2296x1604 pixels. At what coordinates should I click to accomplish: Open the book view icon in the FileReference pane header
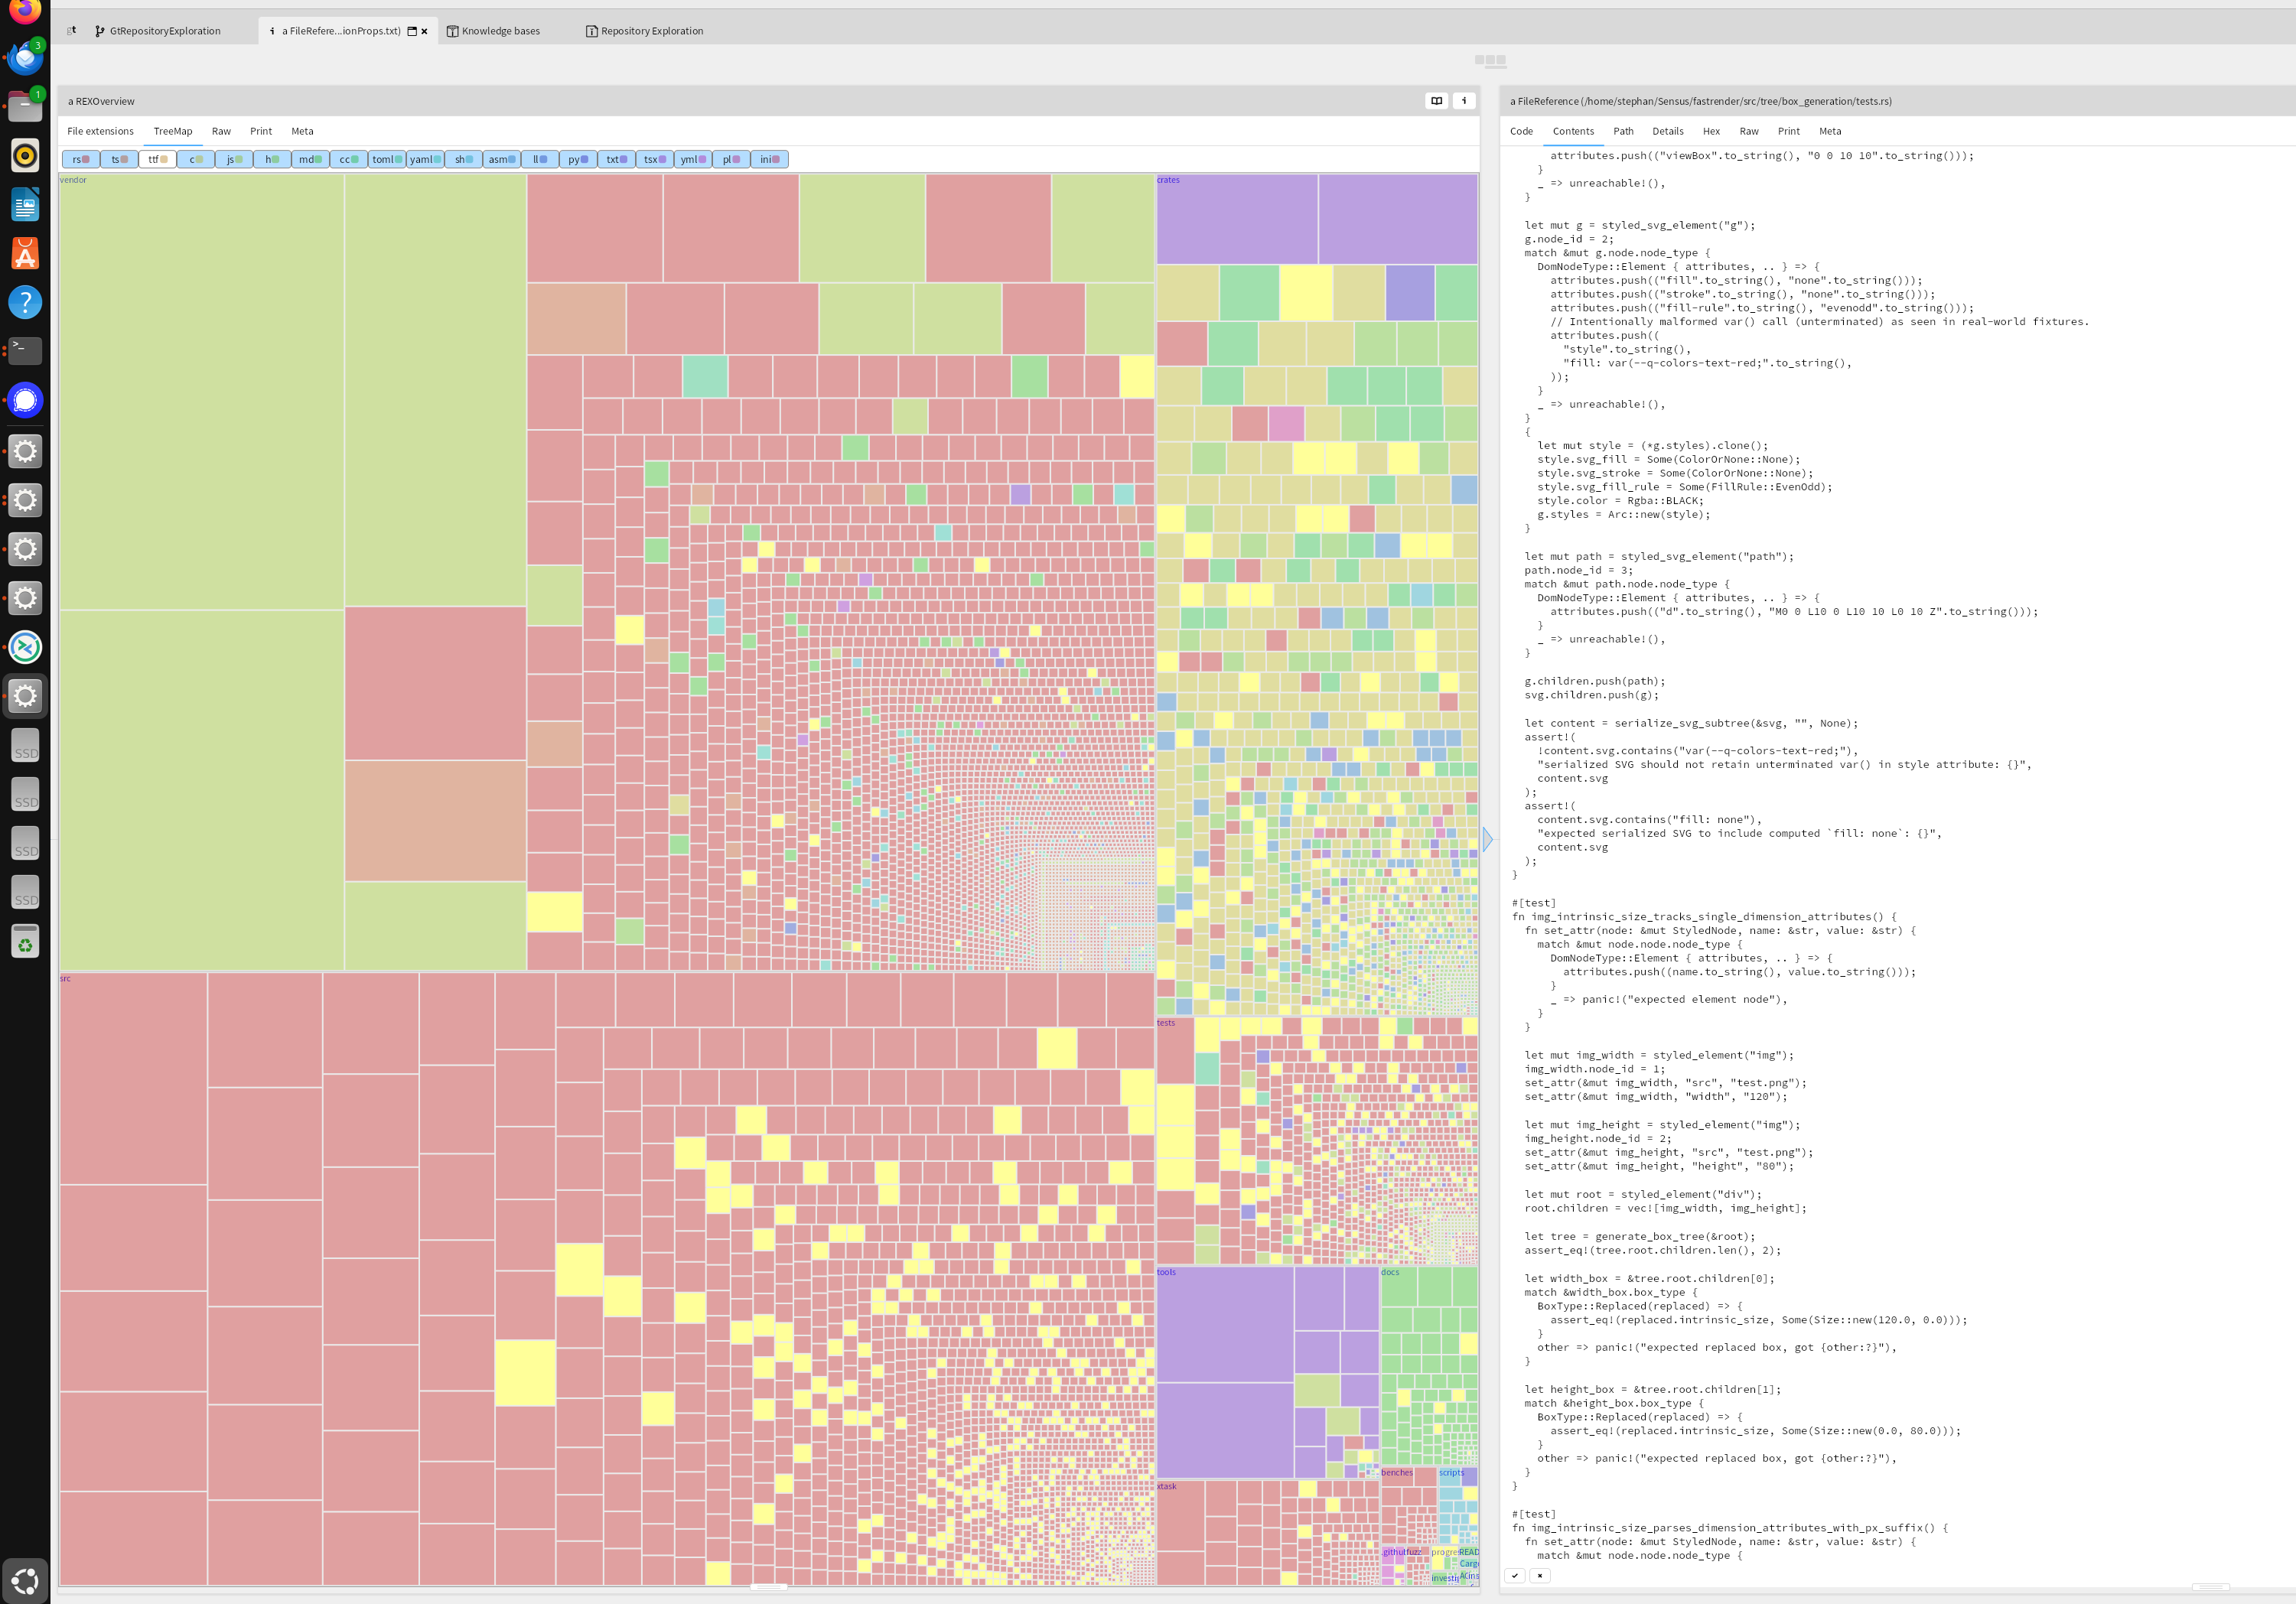[1437, 100]
